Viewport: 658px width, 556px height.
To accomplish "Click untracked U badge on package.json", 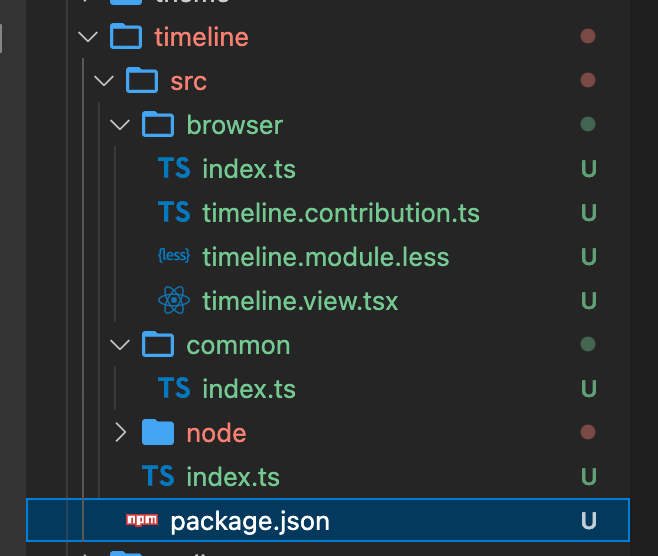I will coord(589,521).
